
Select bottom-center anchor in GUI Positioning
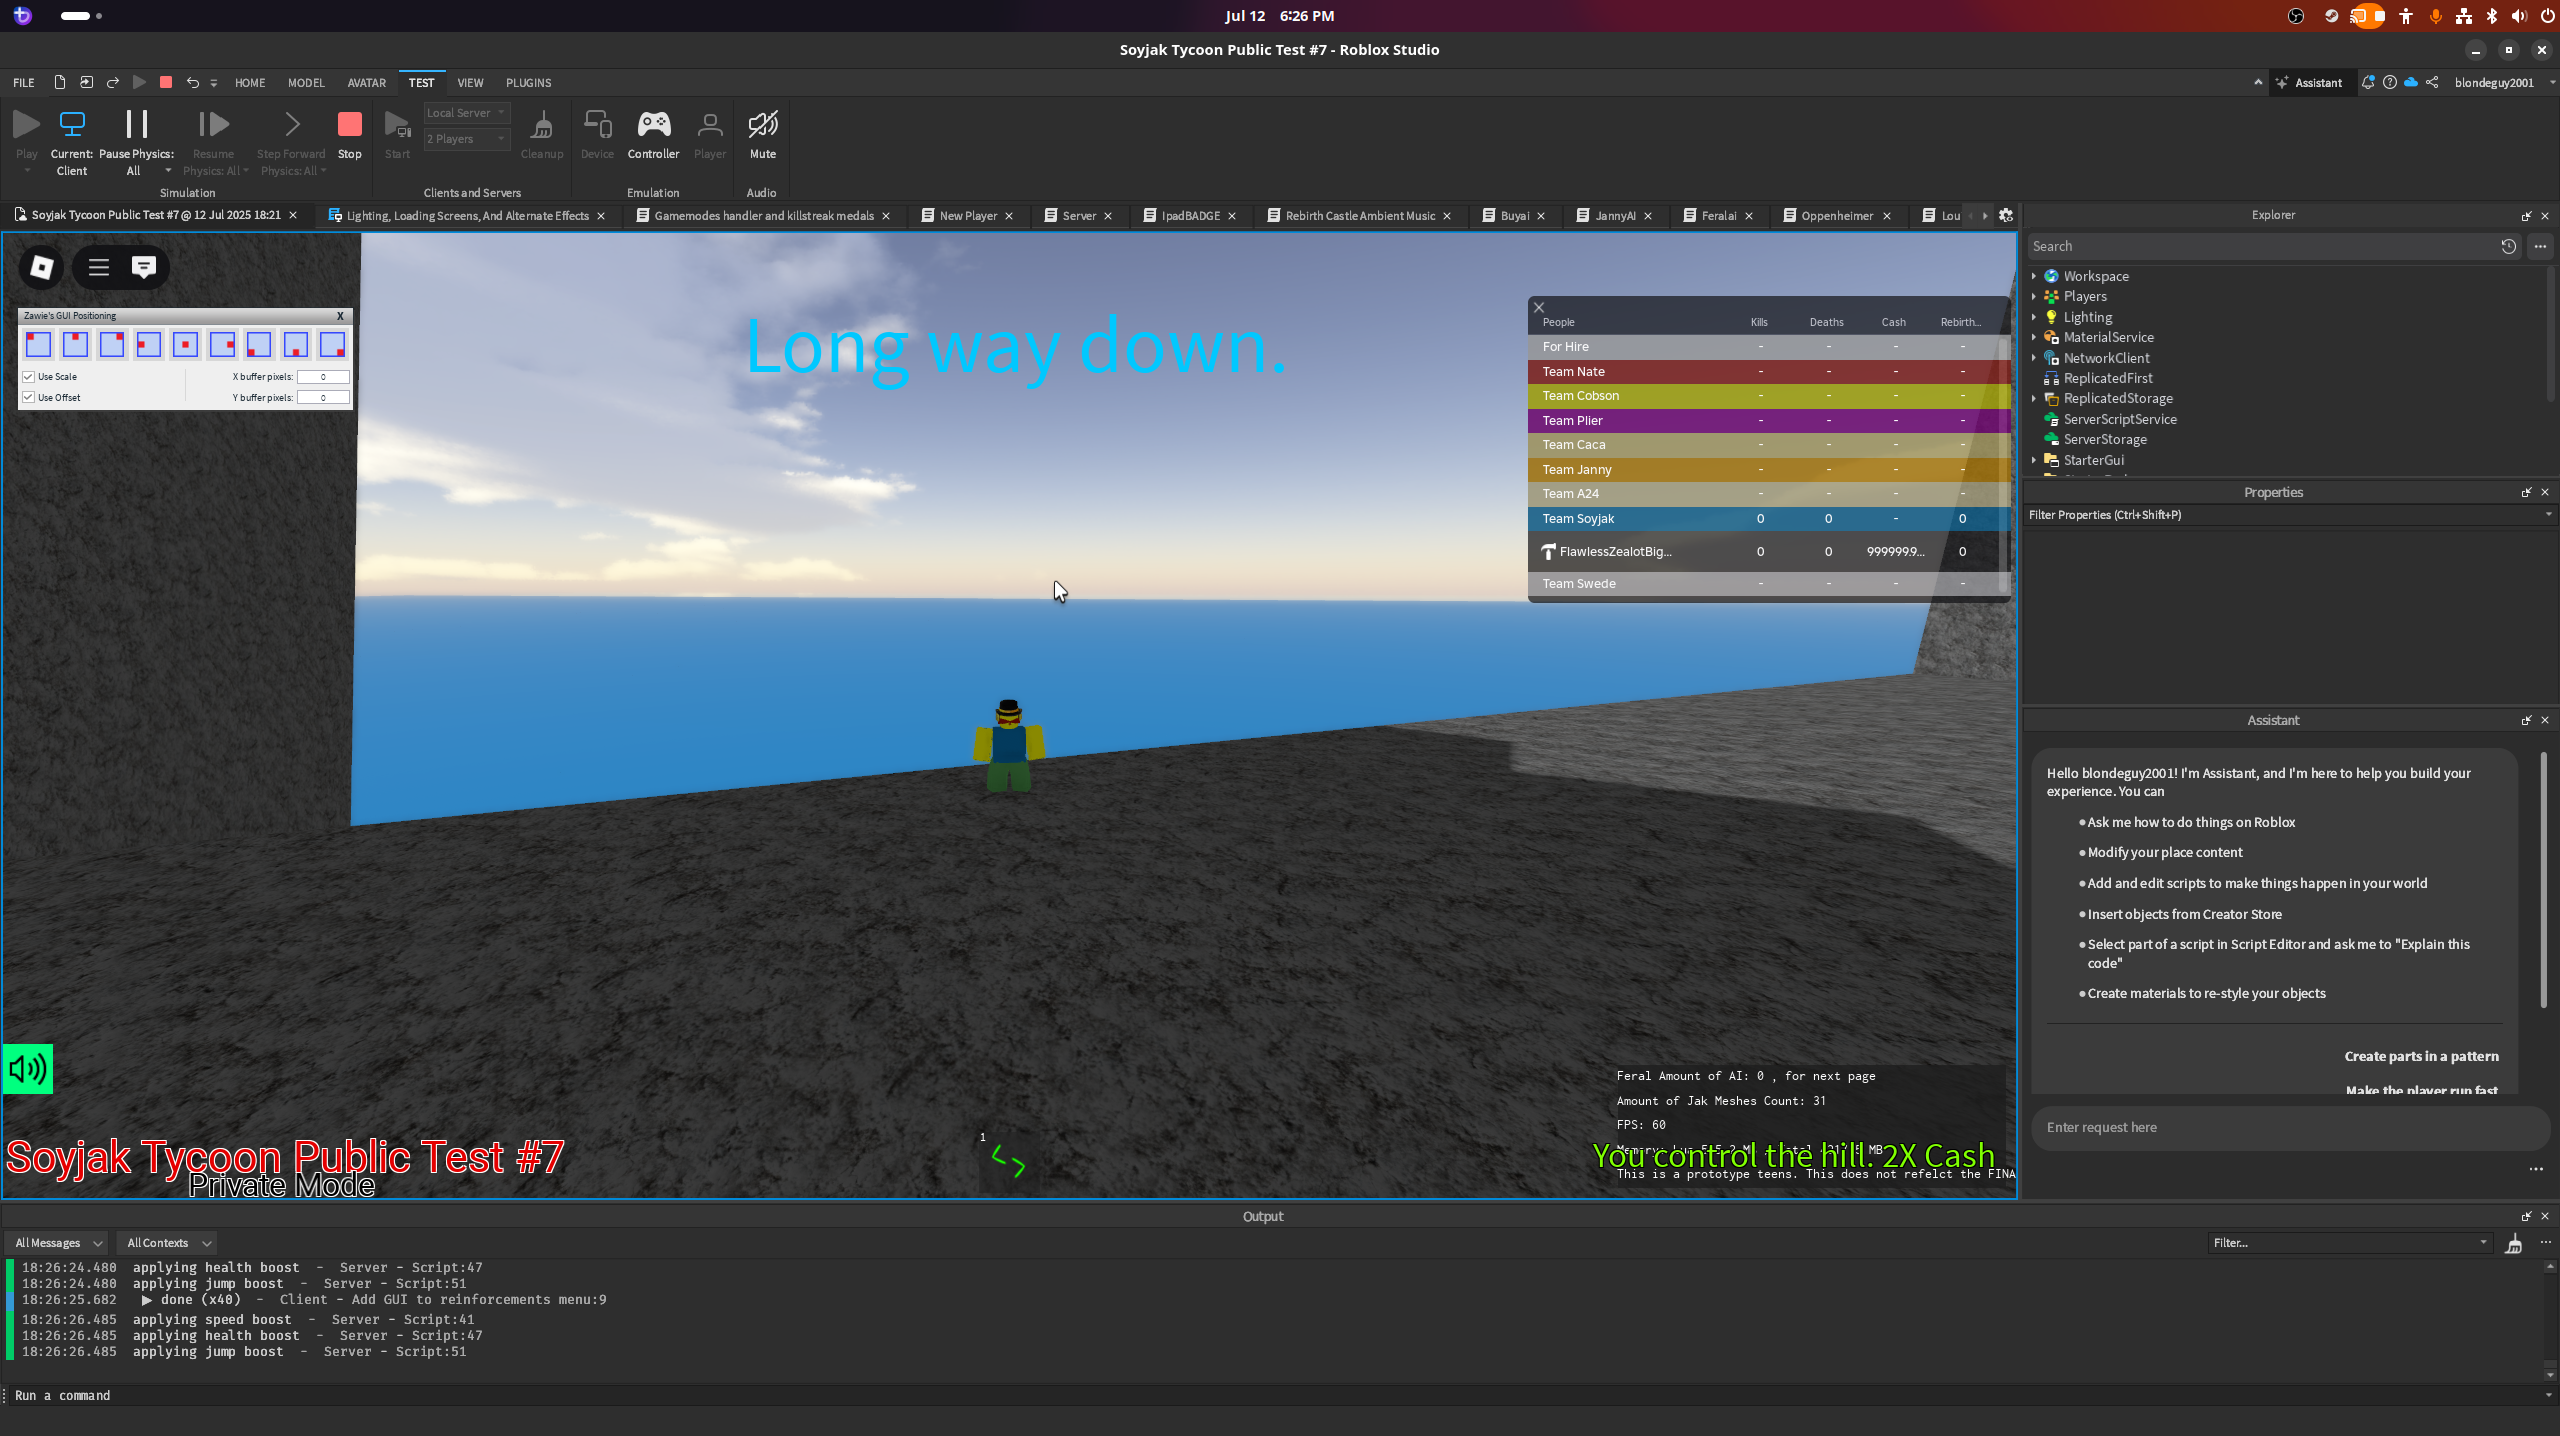pos(296,344)
